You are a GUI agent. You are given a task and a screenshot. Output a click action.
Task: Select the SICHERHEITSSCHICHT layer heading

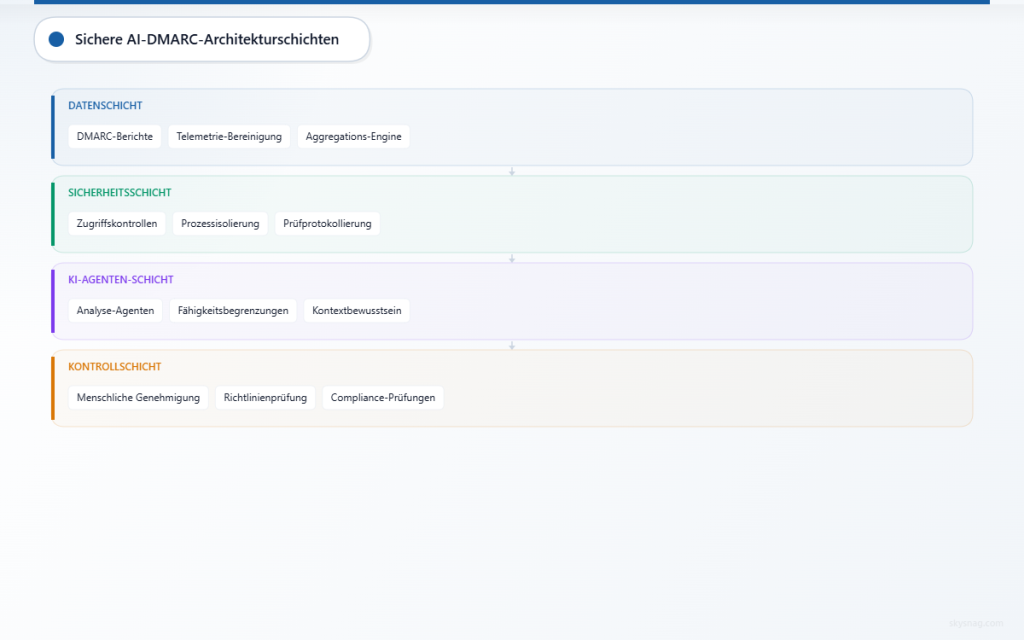point(120,192)
